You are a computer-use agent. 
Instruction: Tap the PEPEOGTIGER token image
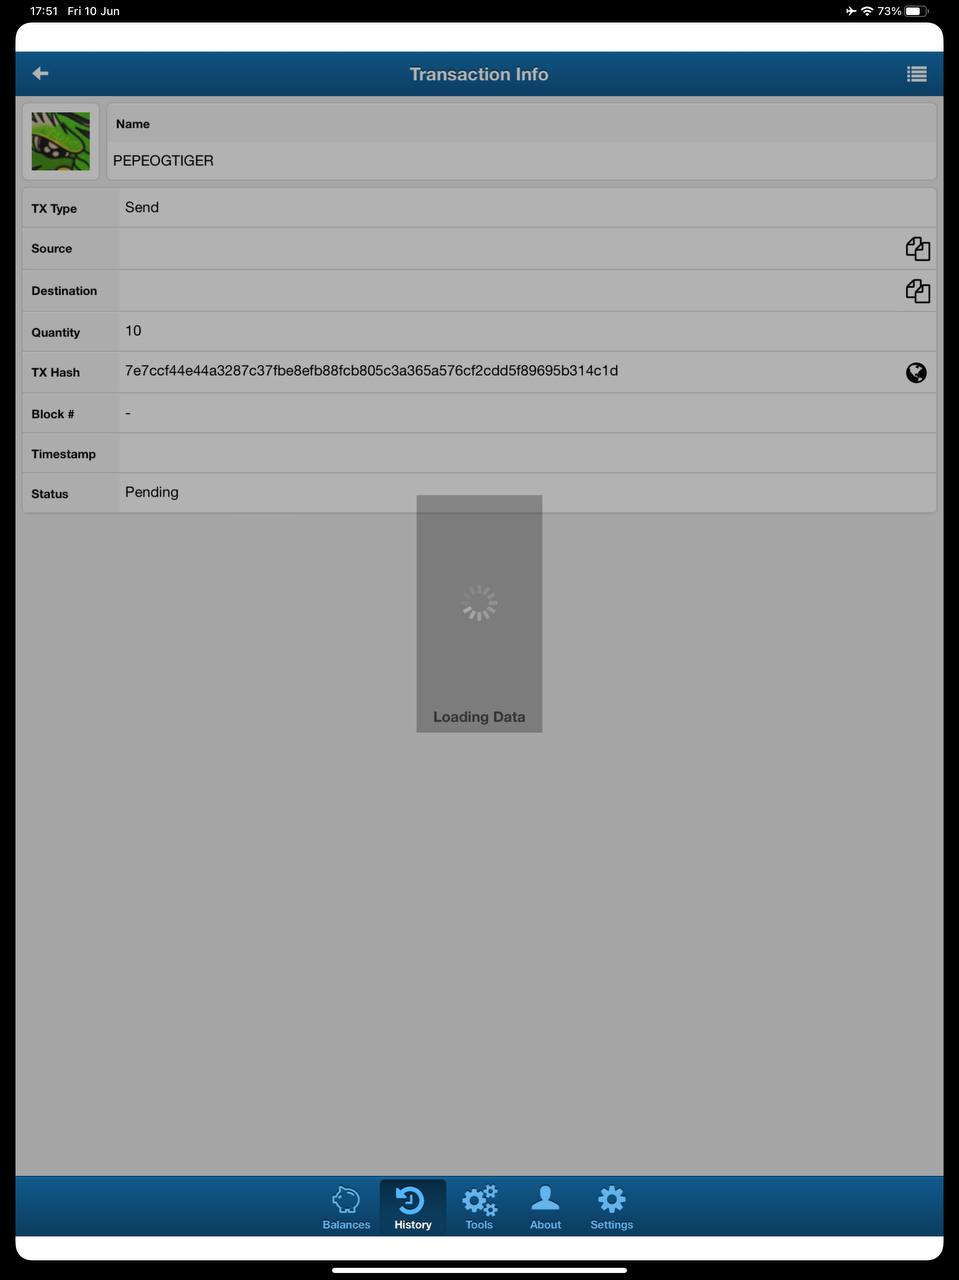point(61,141)
